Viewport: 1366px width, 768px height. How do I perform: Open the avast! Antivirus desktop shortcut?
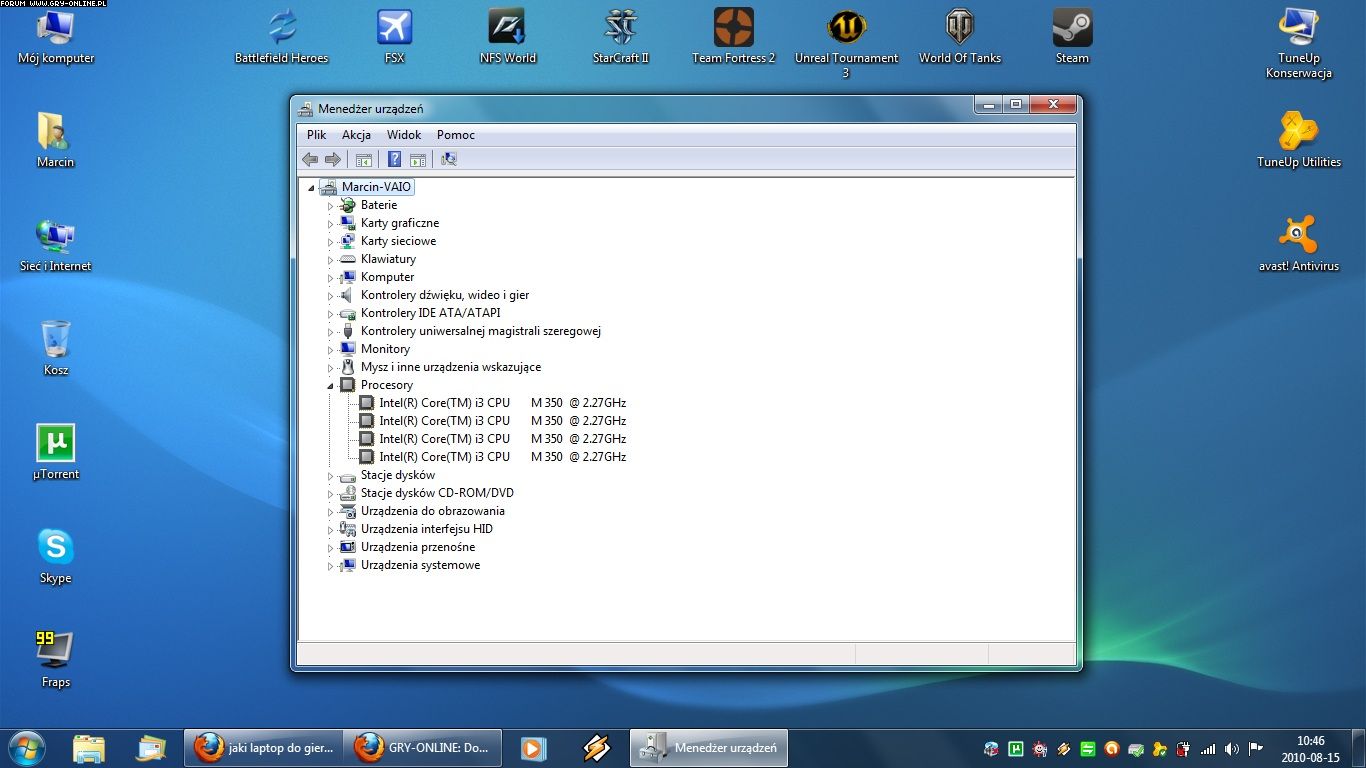point(1299,244)
